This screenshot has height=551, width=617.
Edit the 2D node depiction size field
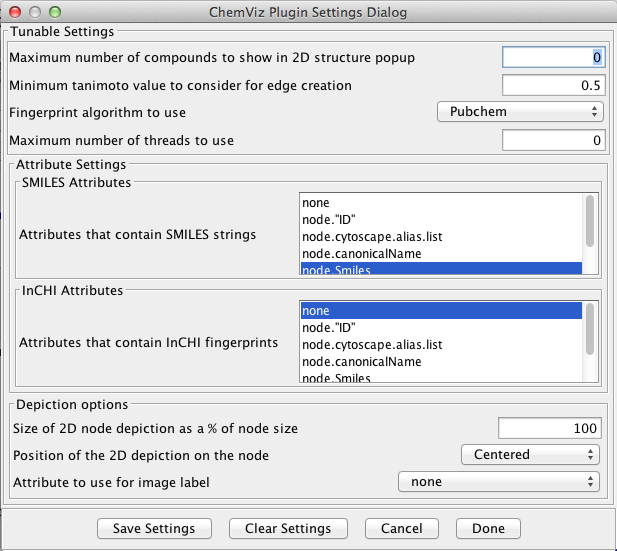(549, 429)
